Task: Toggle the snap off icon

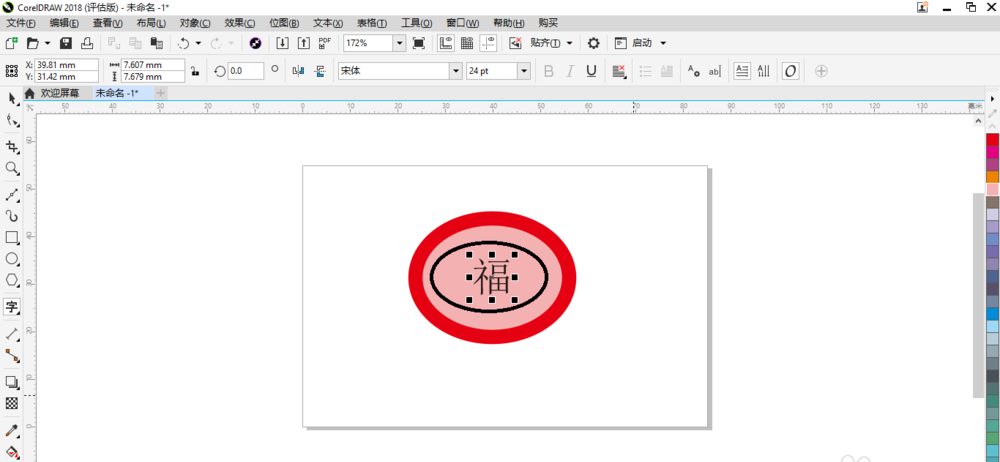Action: click(x=516, y=43)
